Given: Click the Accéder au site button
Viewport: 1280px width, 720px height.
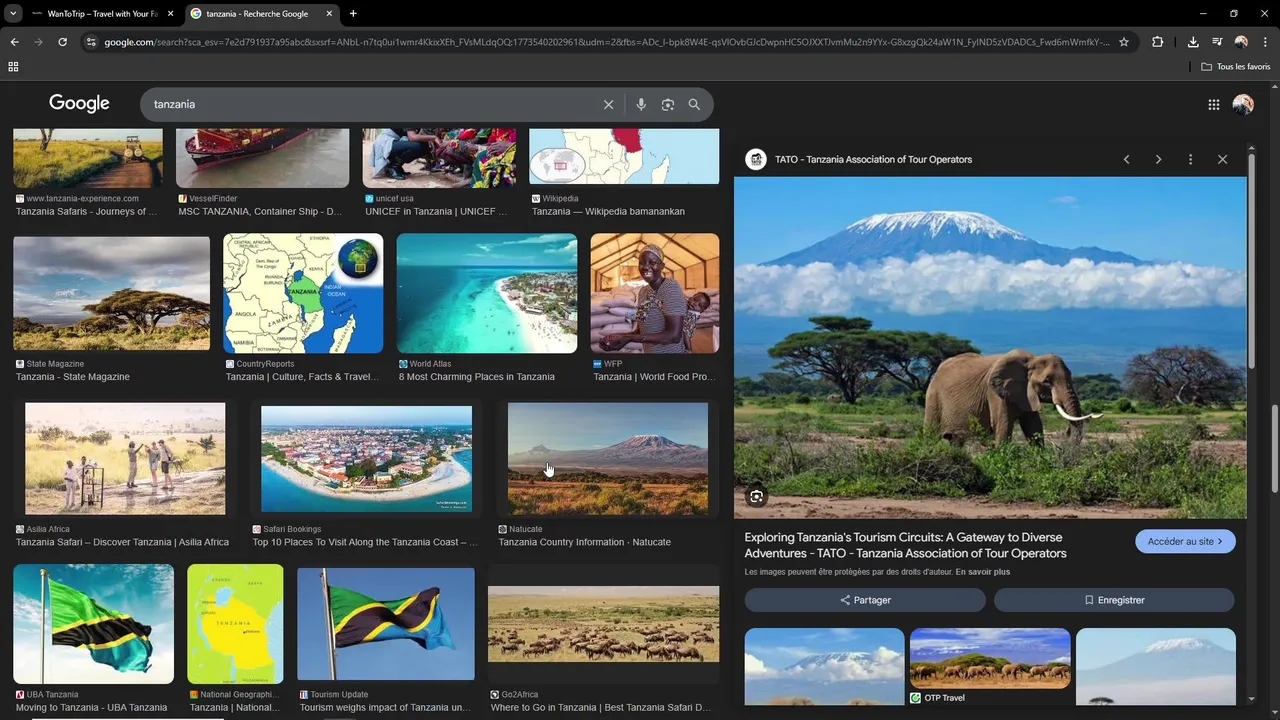Looking at the screenshot, I should [x=1185, y=541].
